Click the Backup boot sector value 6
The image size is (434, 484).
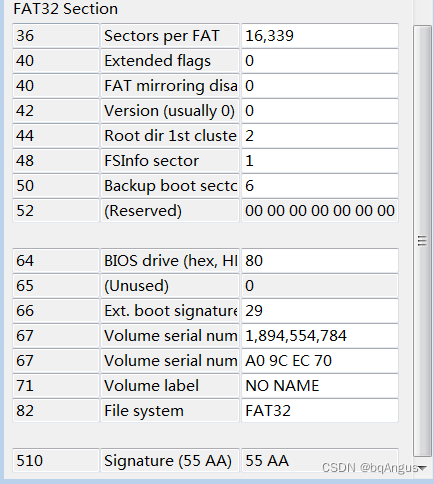pos(320,186)
